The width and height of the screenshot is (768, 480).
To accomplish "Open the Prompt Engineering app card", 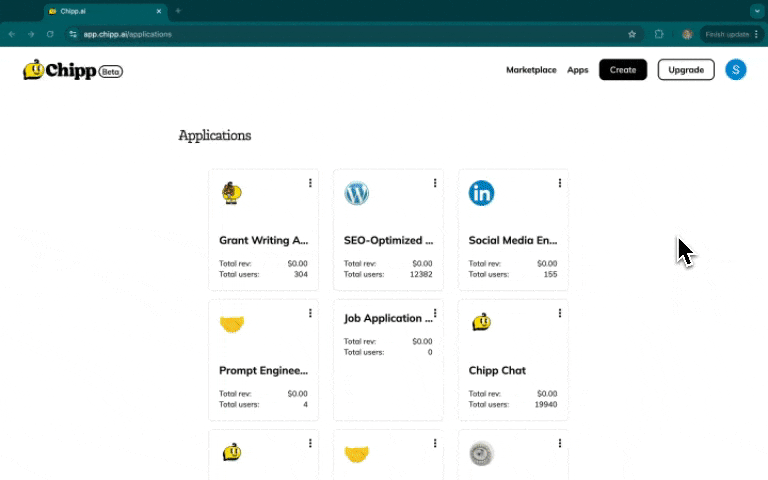I will click(264, 360).
